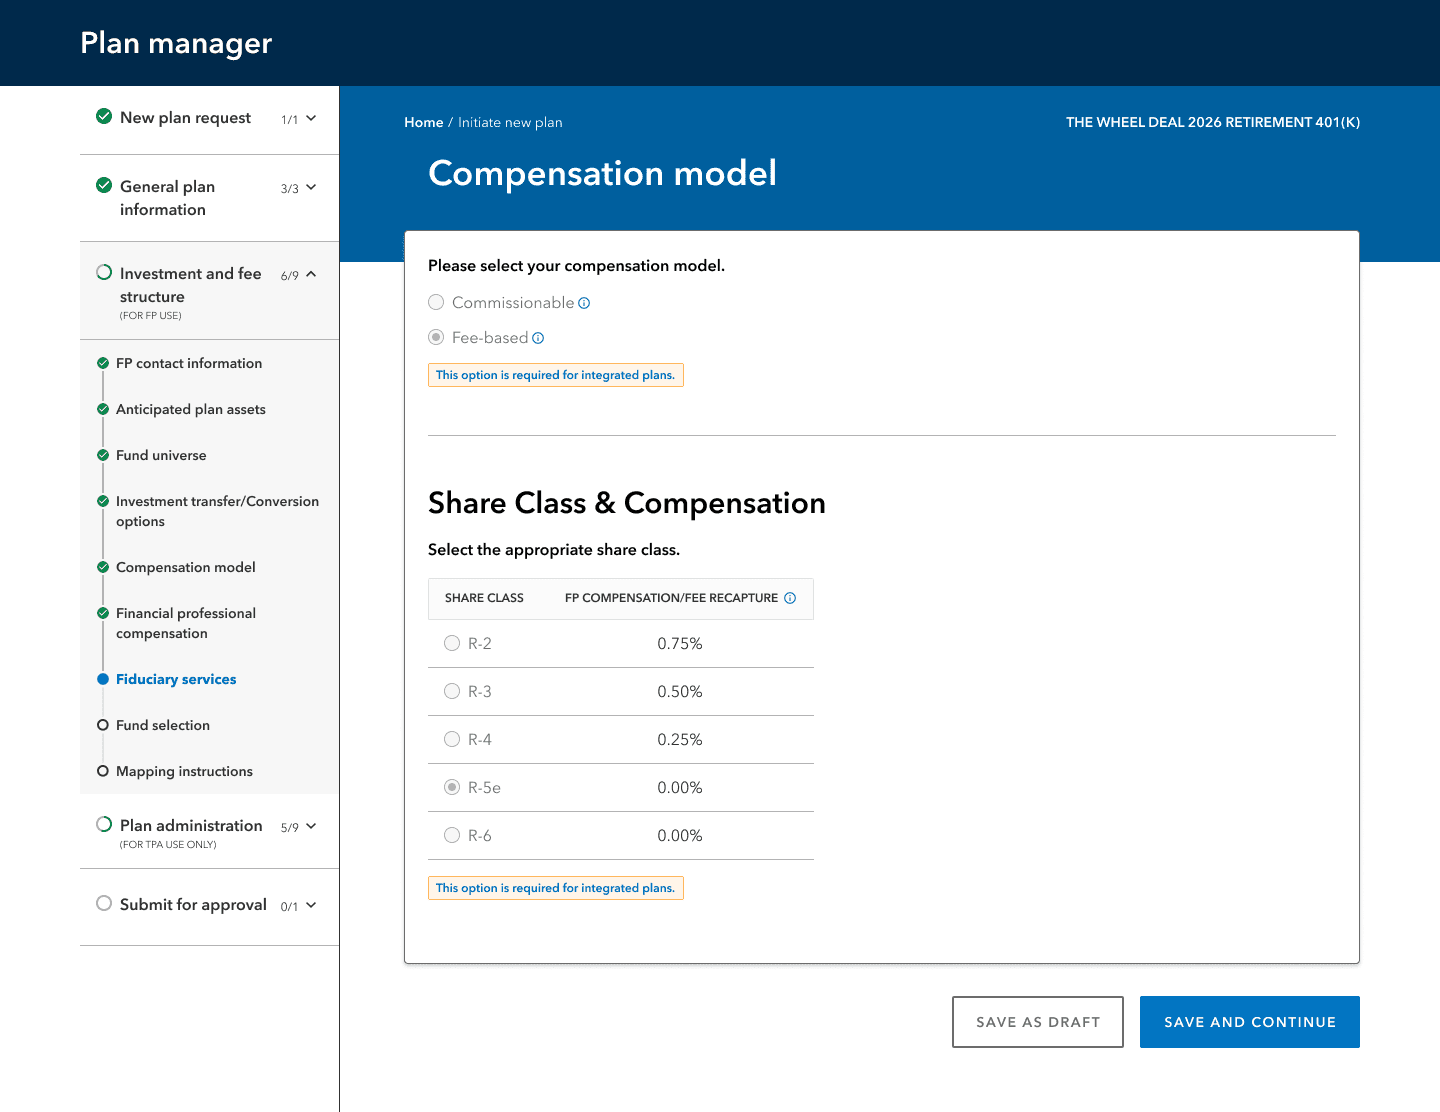Expand the Submit for approval chevron
The image size is (1440, 1112).
point(311,905)
